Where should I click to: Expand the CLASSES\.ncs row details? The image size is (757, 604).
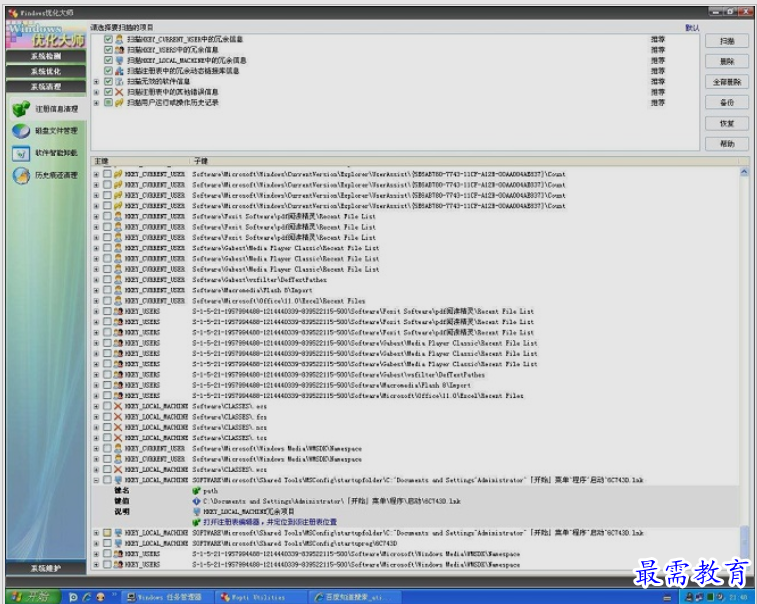(x=96, y=427)
